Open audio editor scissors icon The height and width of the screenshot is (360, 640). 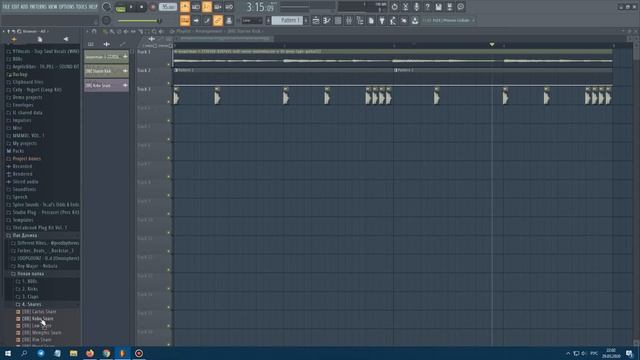(405, 7)
